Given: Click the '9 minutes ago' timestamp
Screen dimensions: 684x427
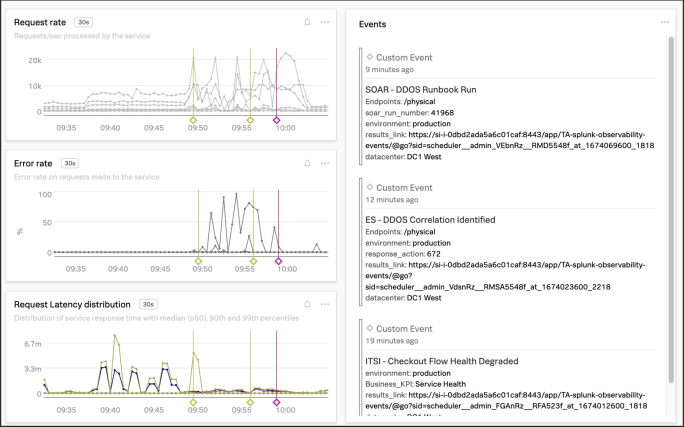Looking at the screenshot, I should [390, 69].
